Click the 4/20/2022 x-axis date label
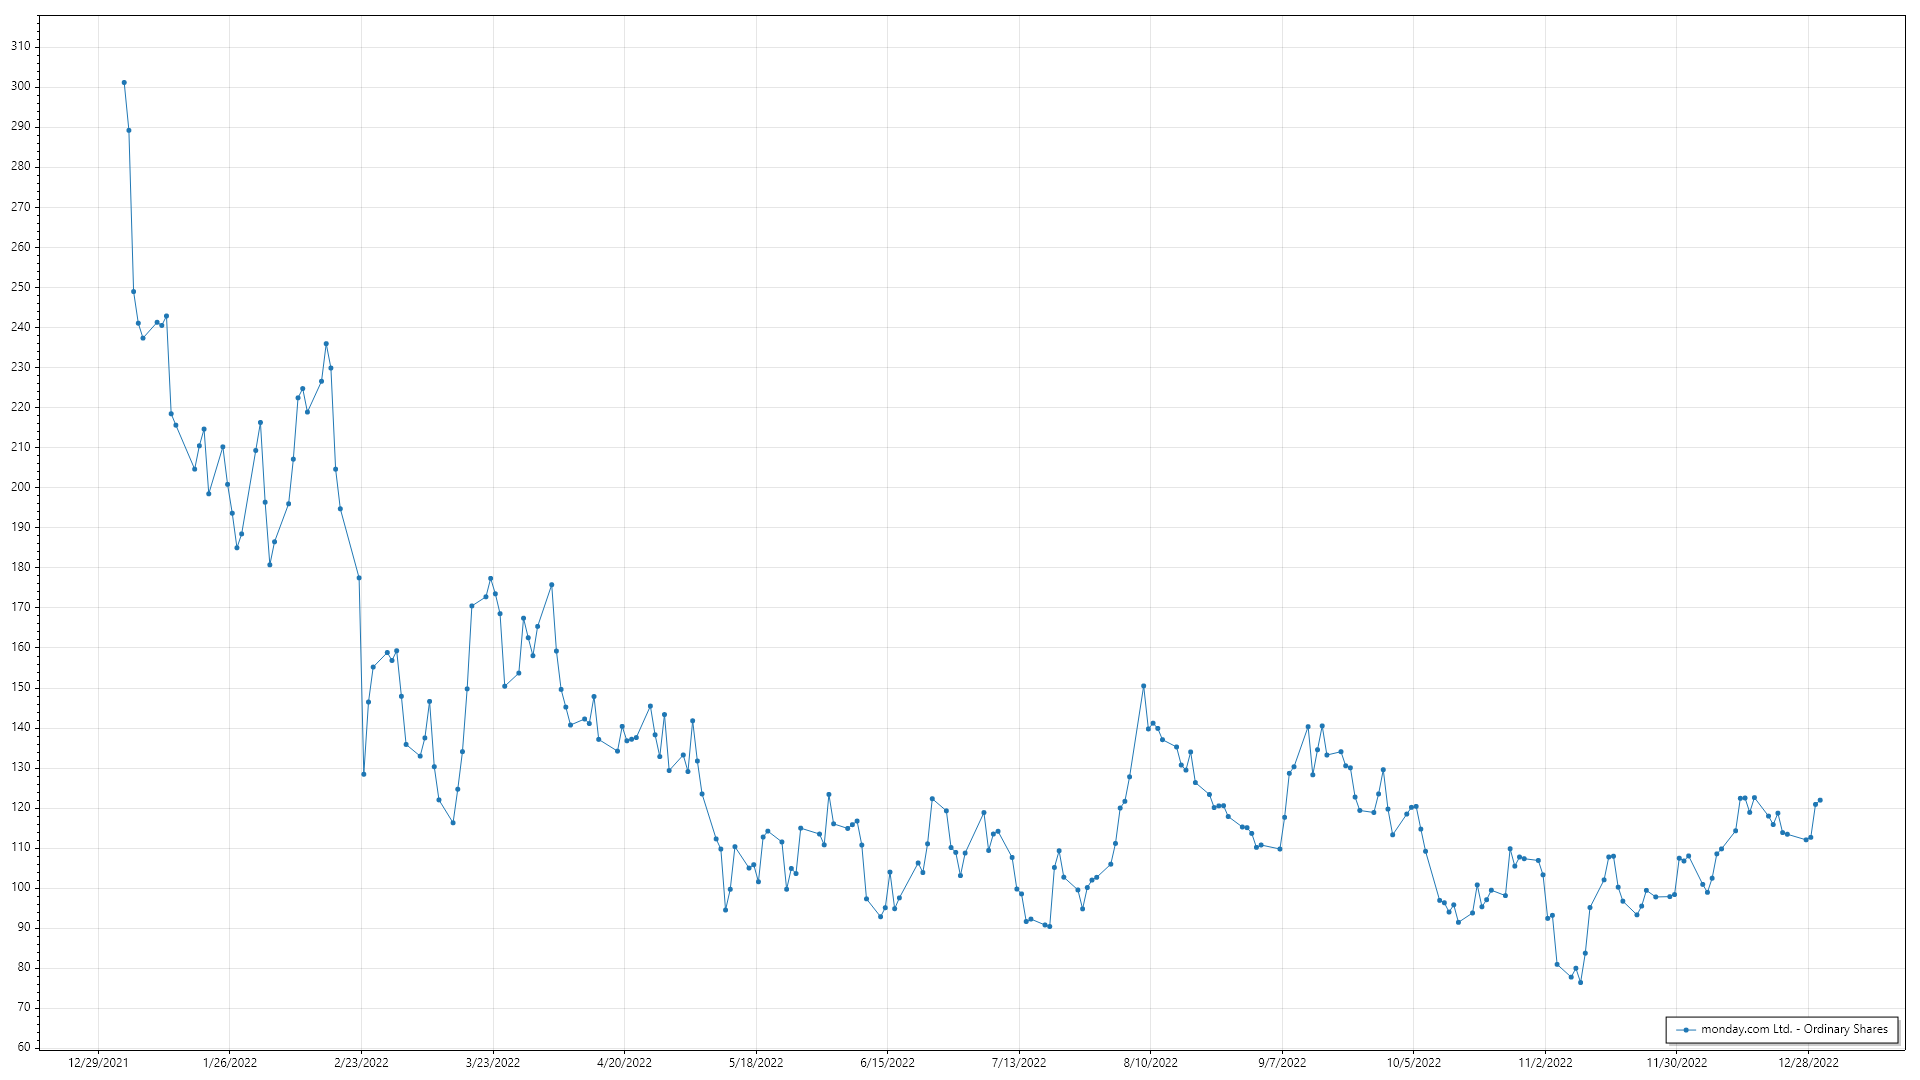Image resolution: width=1920 pixels, height=1080 pixels. click(x=624, y=1063)
